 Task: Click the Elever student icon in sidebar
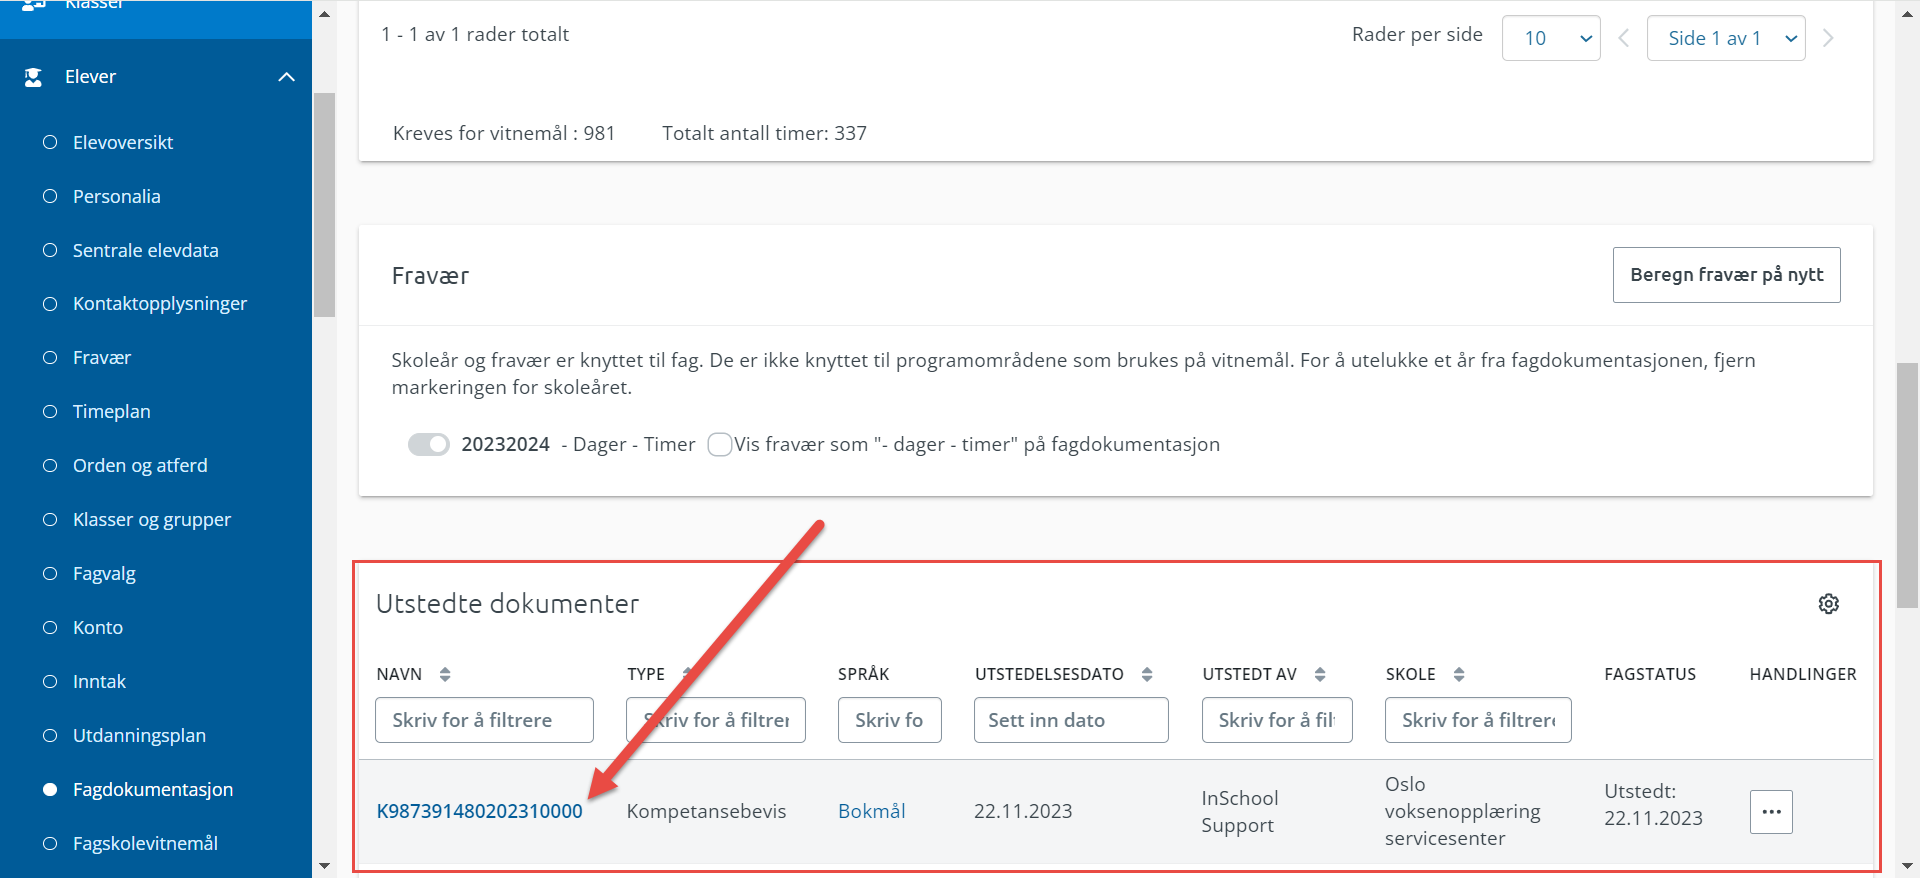[x=33, y=77]
